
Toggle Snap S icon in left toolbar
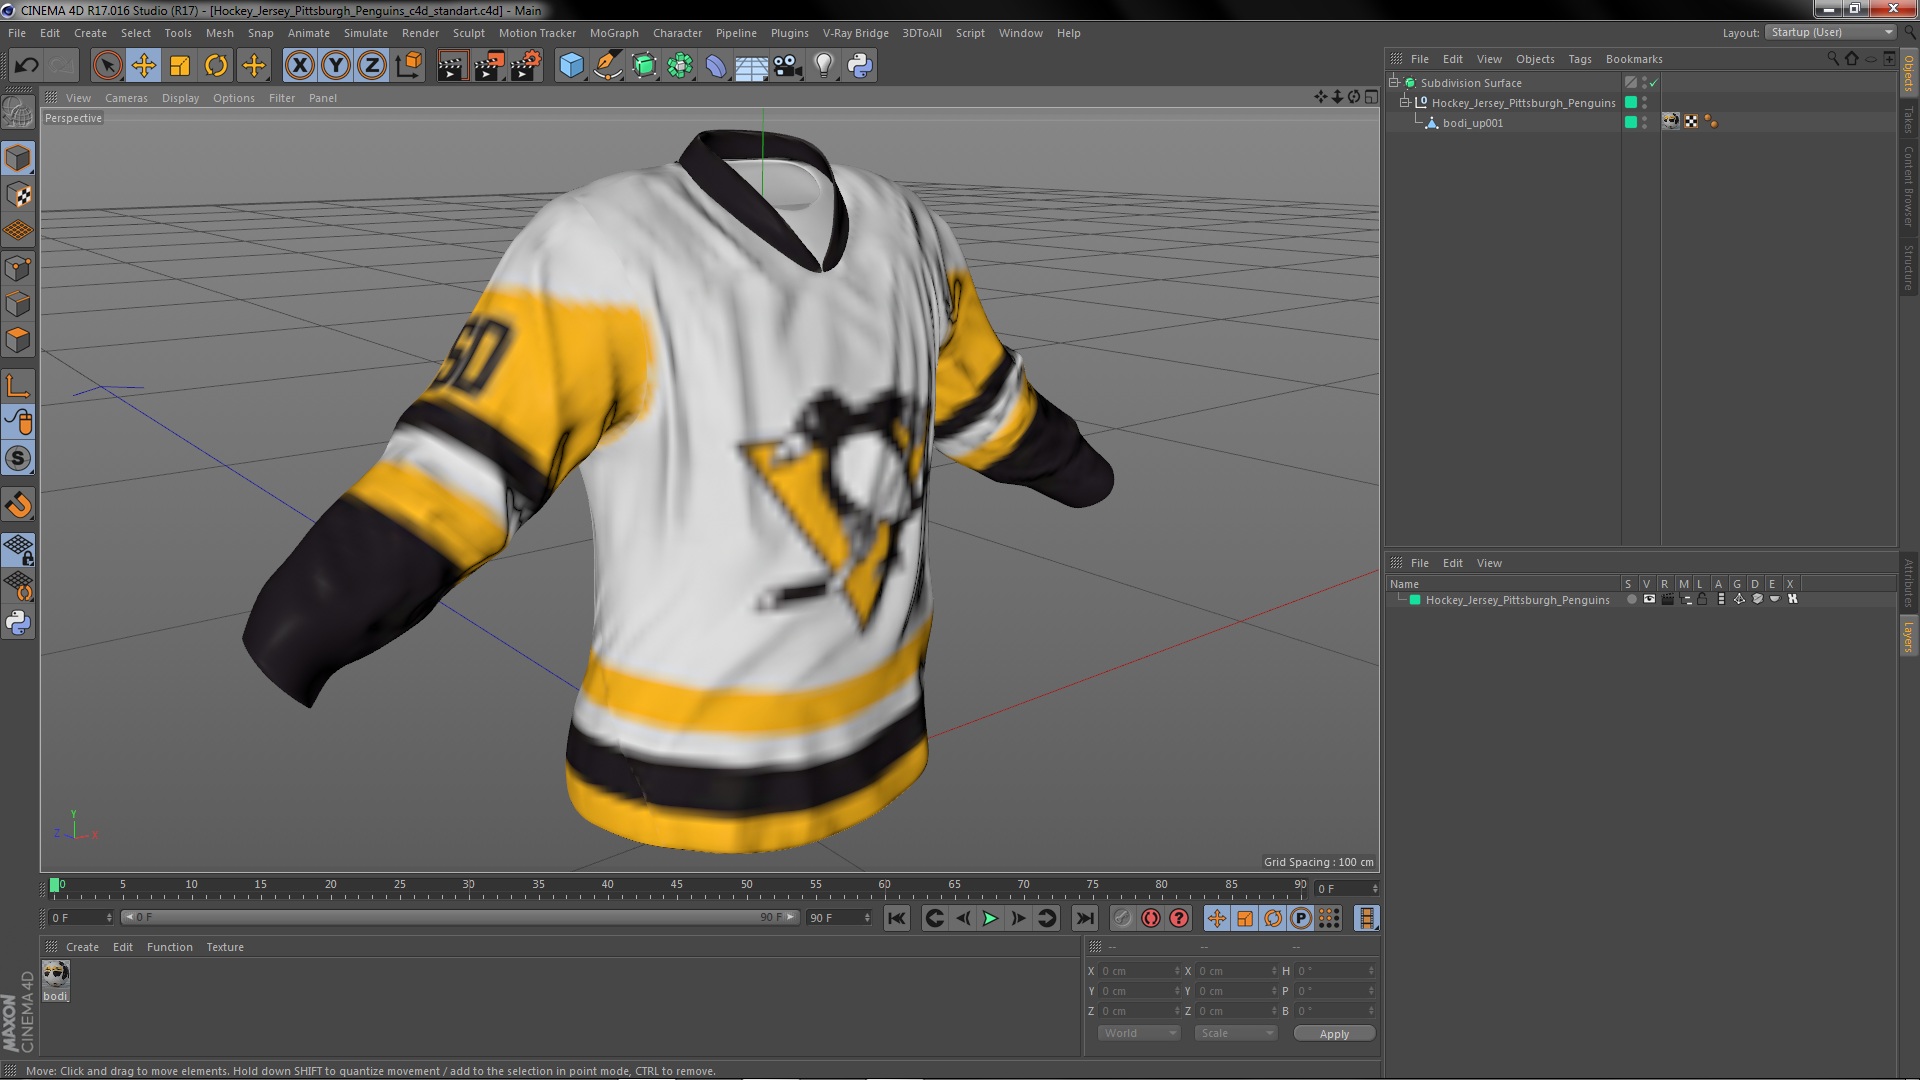(18, 458)
